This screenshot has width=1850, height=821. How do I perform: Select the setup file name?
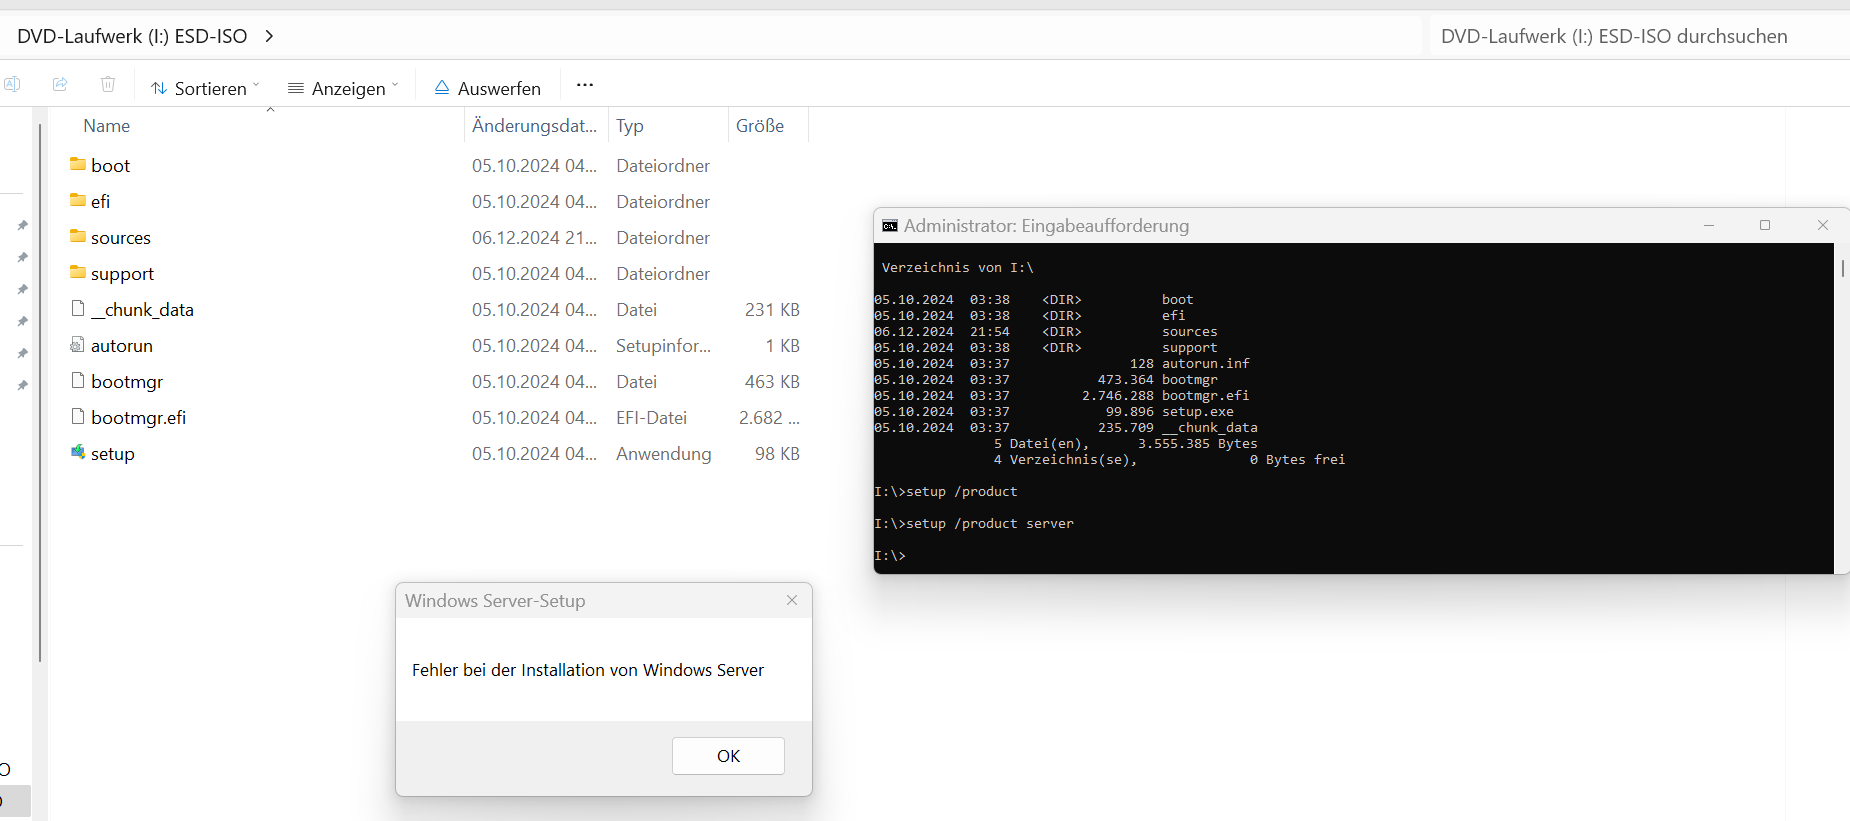click(112, 454)
